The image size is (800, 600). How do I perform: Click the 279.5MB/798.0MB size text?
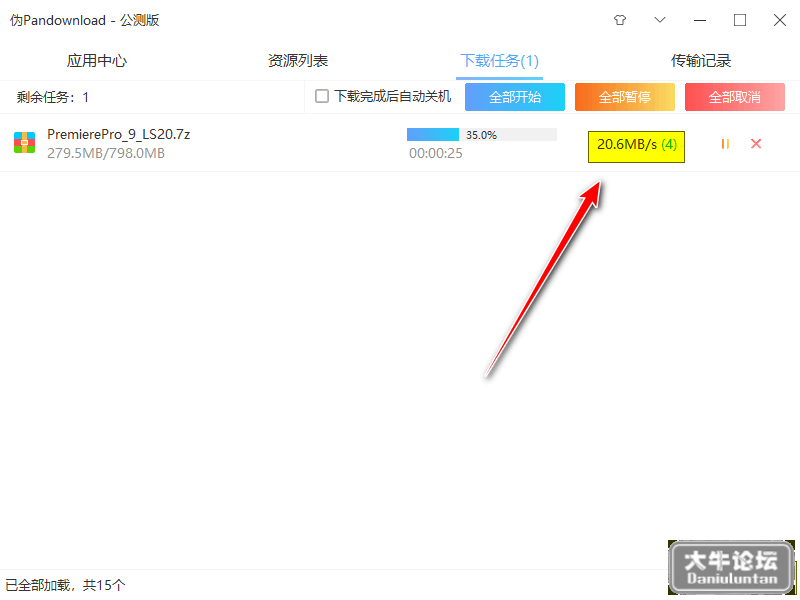[x=106, y=153]
